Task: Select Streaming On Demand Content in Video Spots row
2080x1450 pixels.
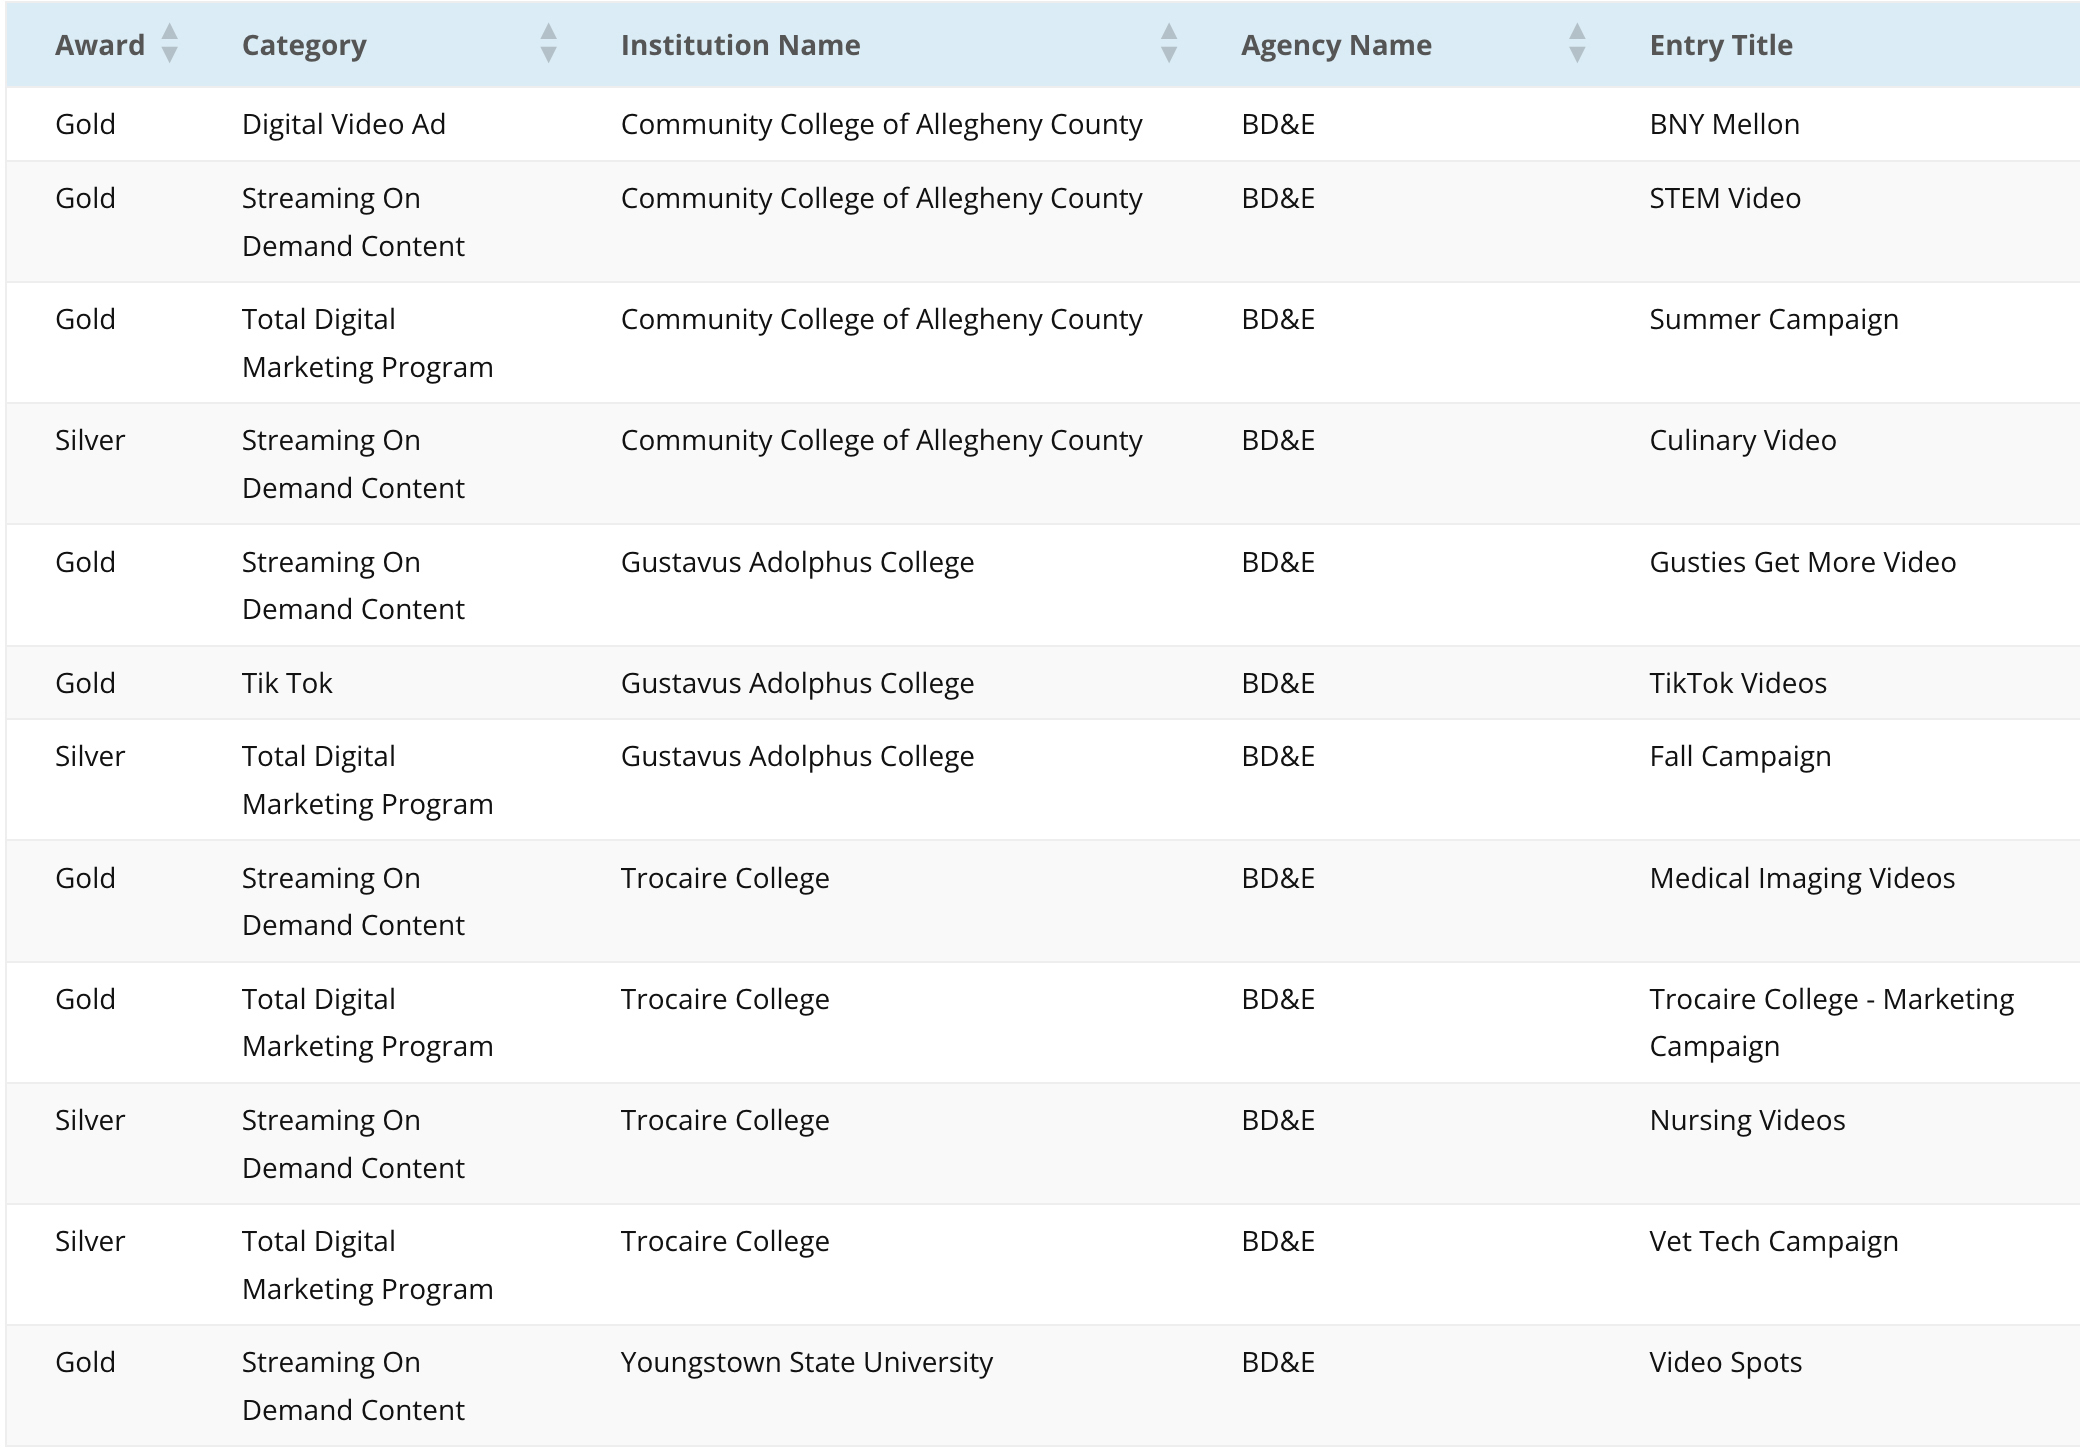Action: tap(353, 1386)
